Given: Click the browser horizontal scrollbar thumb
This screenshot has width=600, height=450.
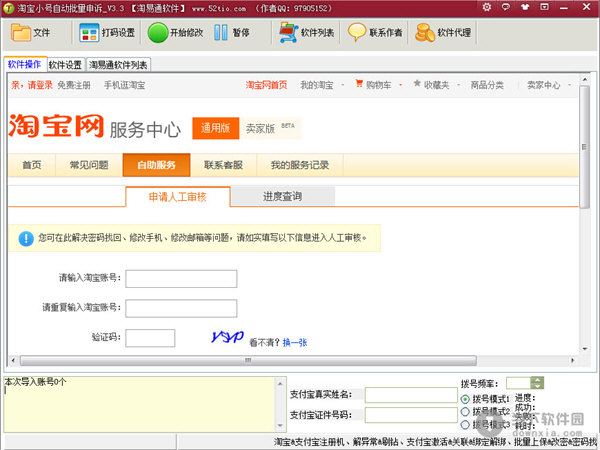Looking at the screenshot, I should (x=248, y=360).
